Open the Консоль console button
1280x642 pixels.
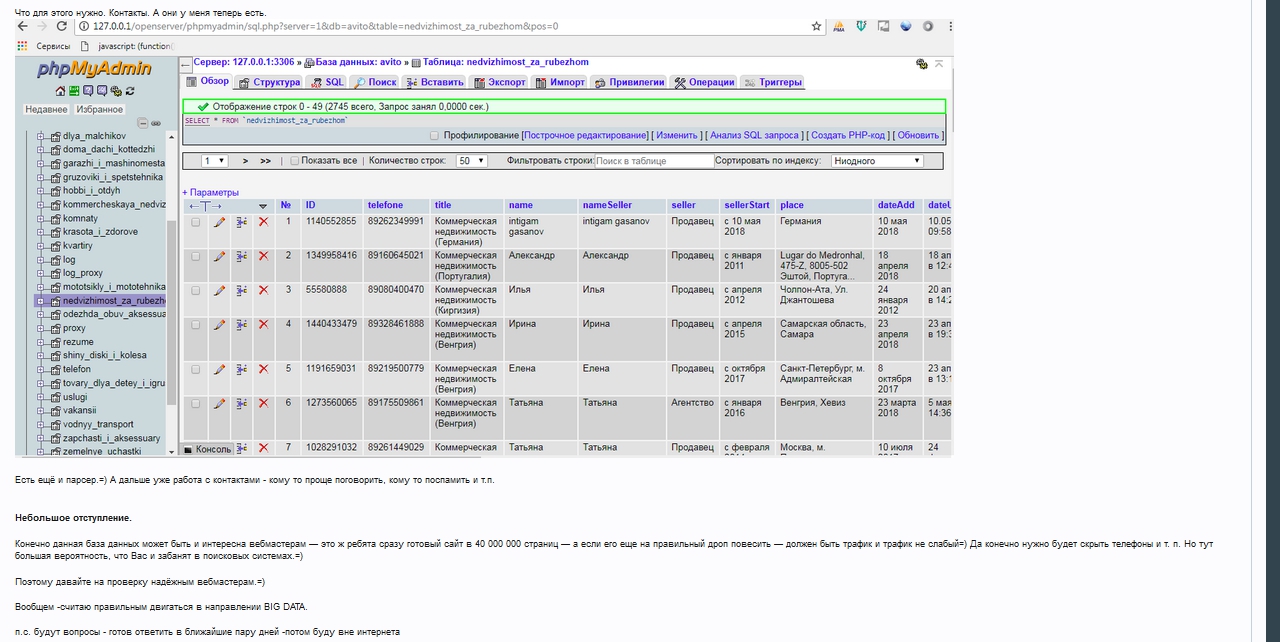coord(207,449)
